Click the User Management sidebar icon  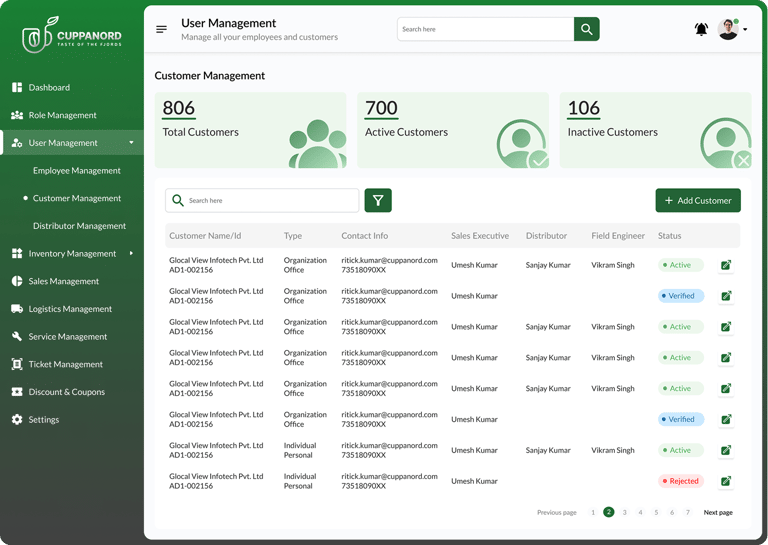tap(17, 142)
